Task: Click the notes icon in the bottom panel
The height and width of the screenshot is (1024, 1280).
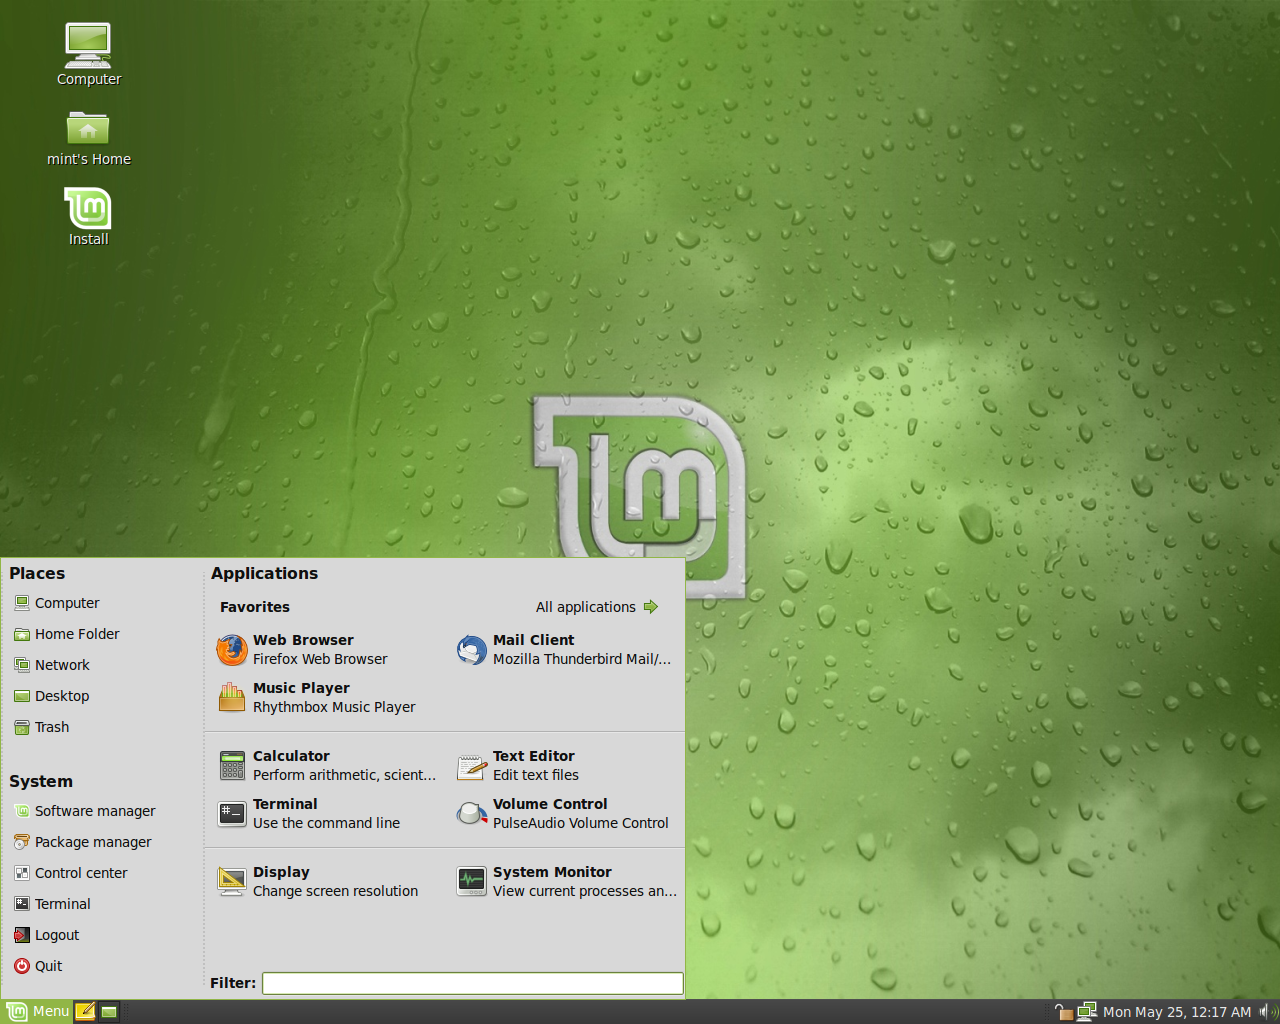Action: (86, 1011)
